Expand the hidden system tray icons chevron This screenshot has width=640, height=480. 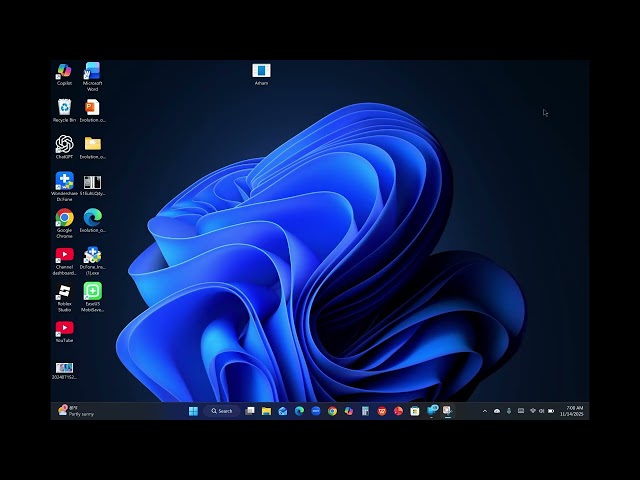[485, 411]
